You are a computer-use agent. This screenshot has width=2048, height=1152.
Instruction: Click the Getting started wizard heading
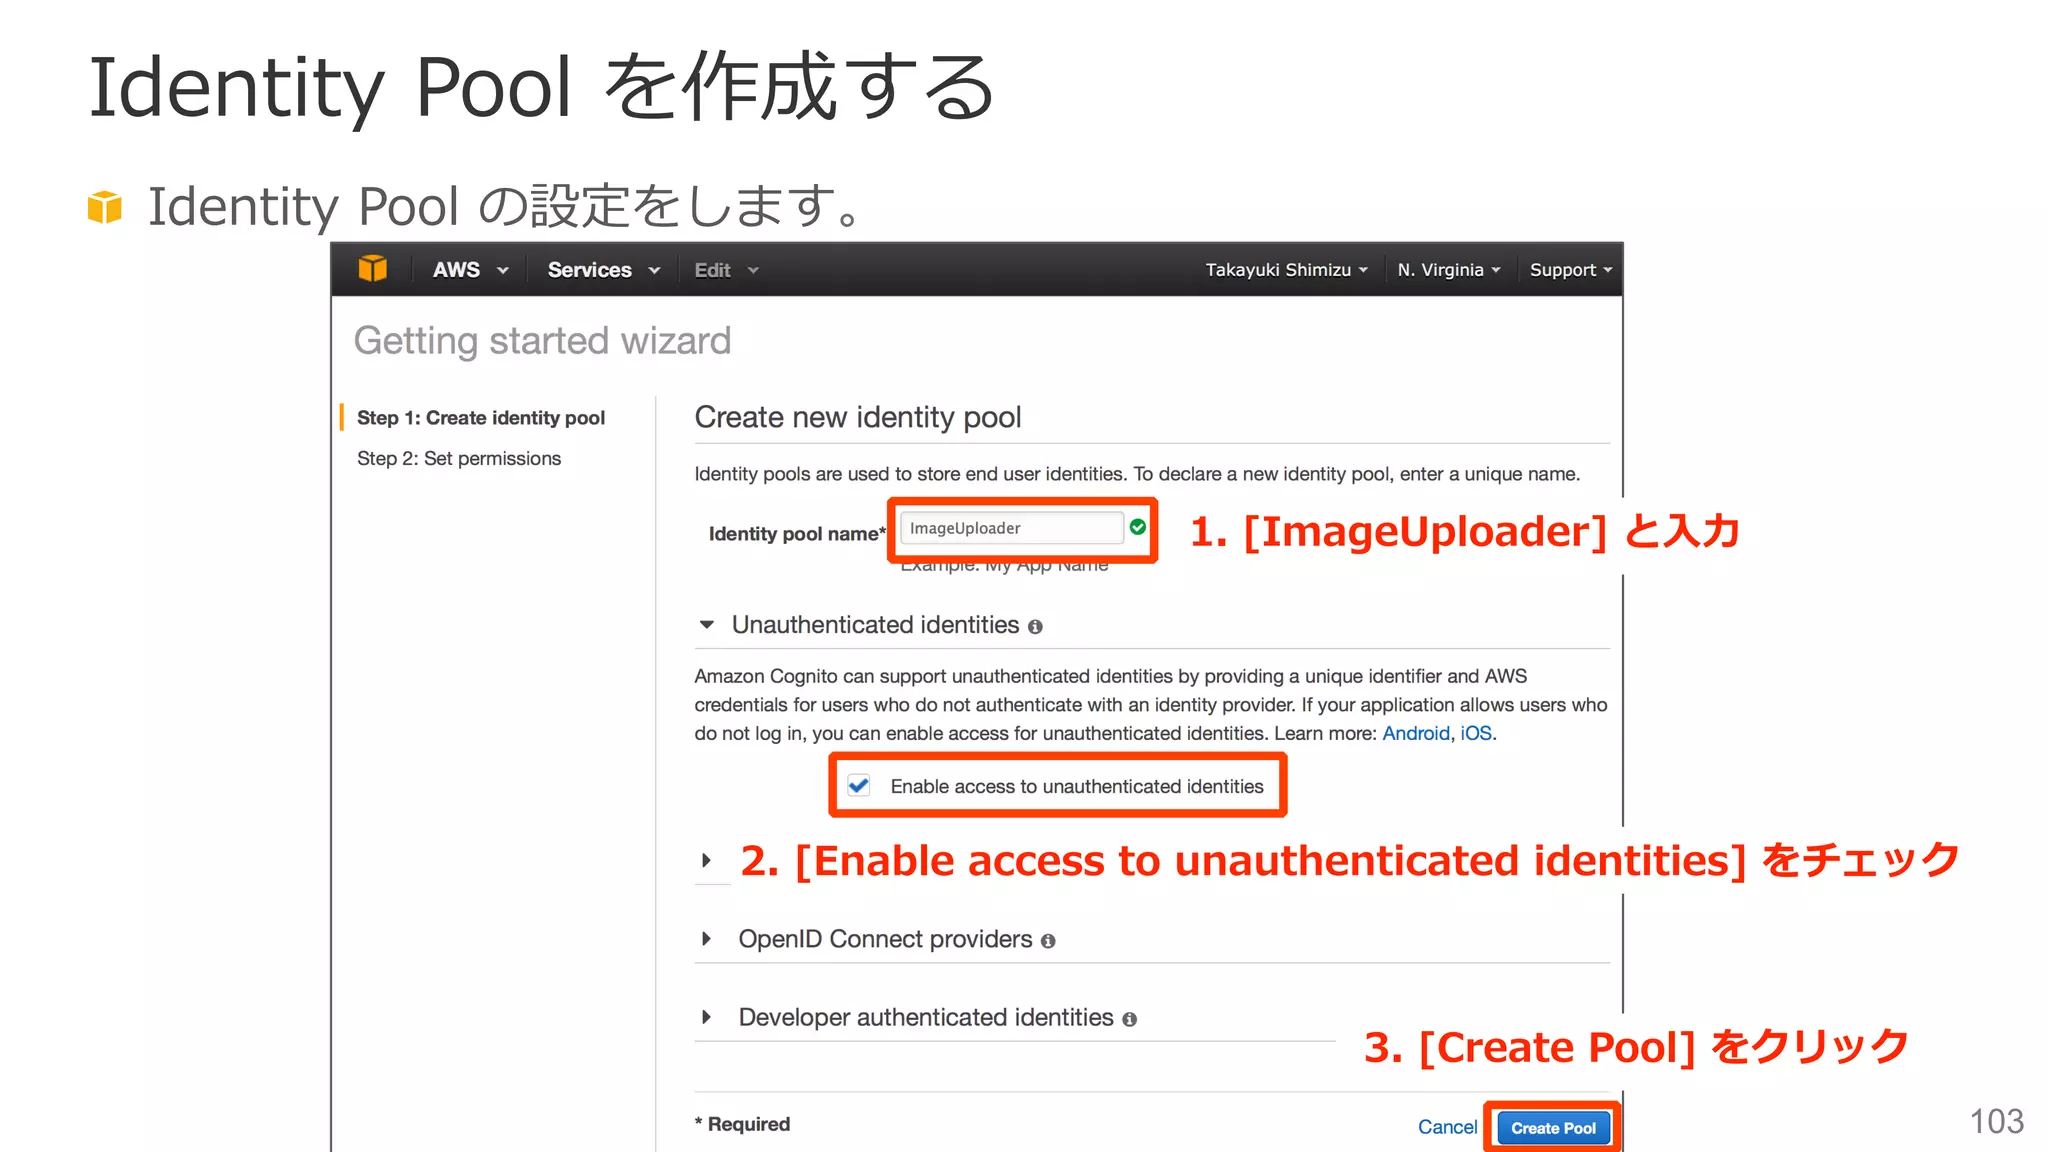coord(542,341)
